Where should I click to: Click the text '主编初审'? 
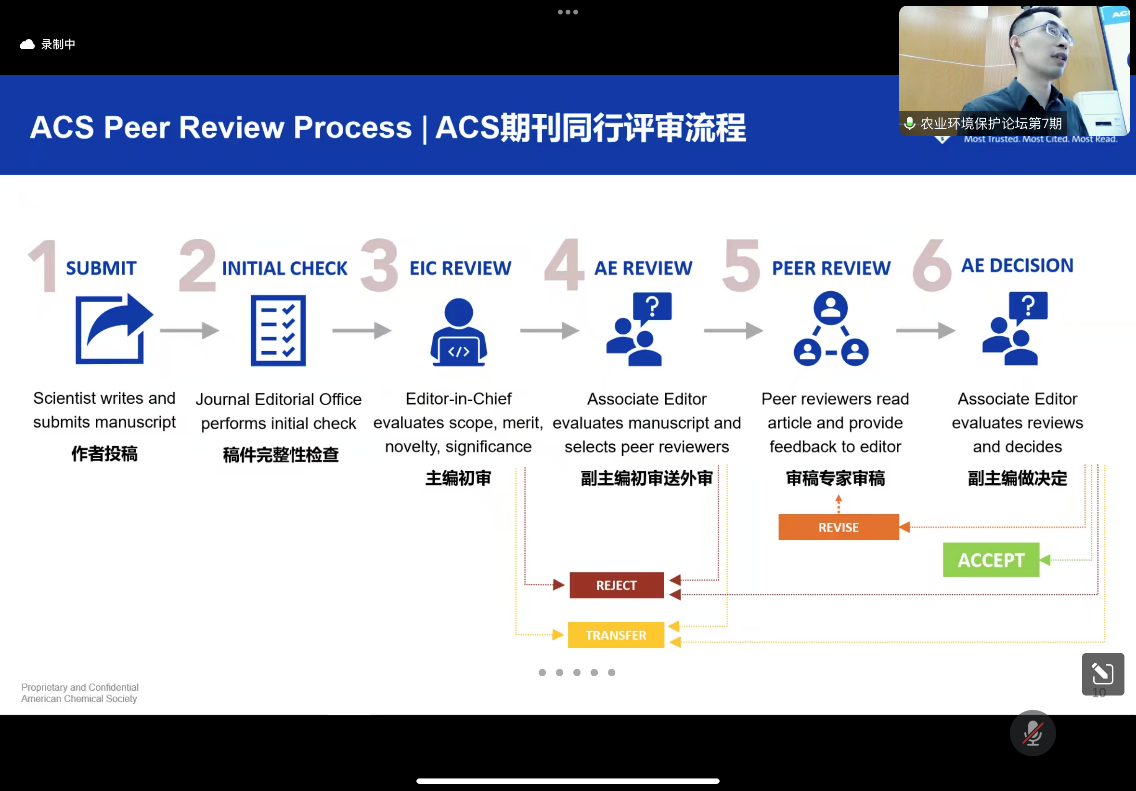(458, 478)
